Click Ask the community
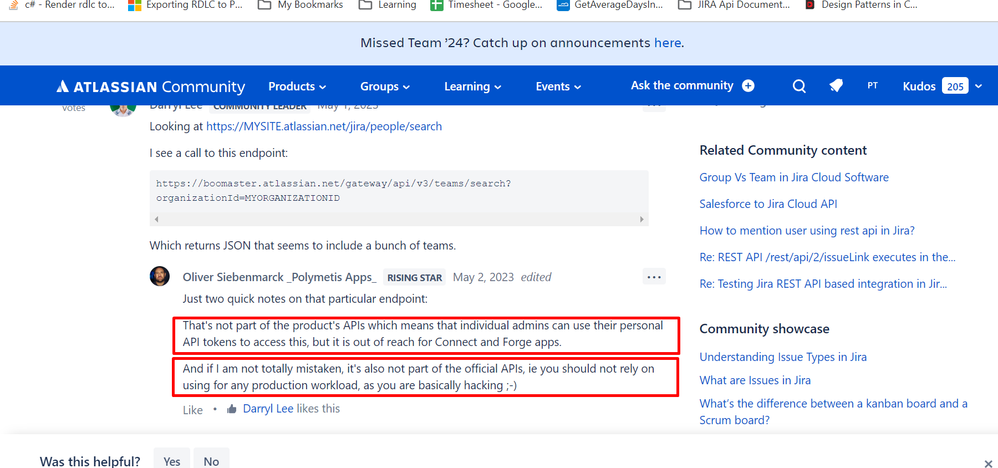Image resolution: width=998 pixels, height=468 pixels. (x=682, y=85)
